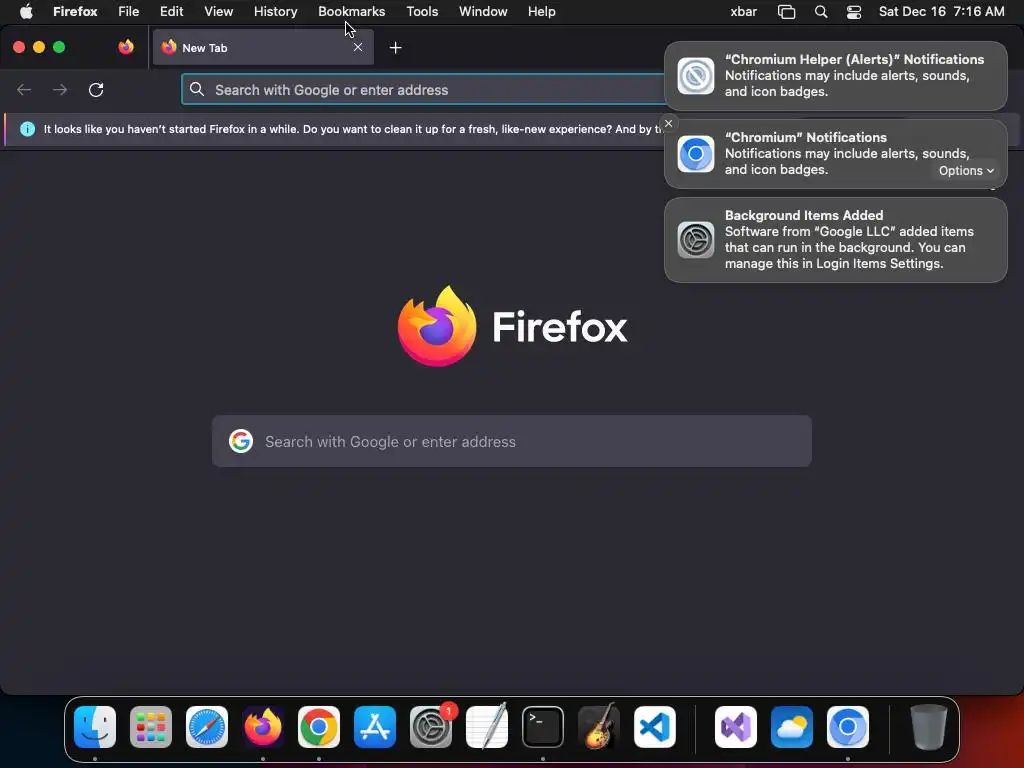Open System Settings from the Dock
The image size is (1024, 768).
tap(431, 727)
